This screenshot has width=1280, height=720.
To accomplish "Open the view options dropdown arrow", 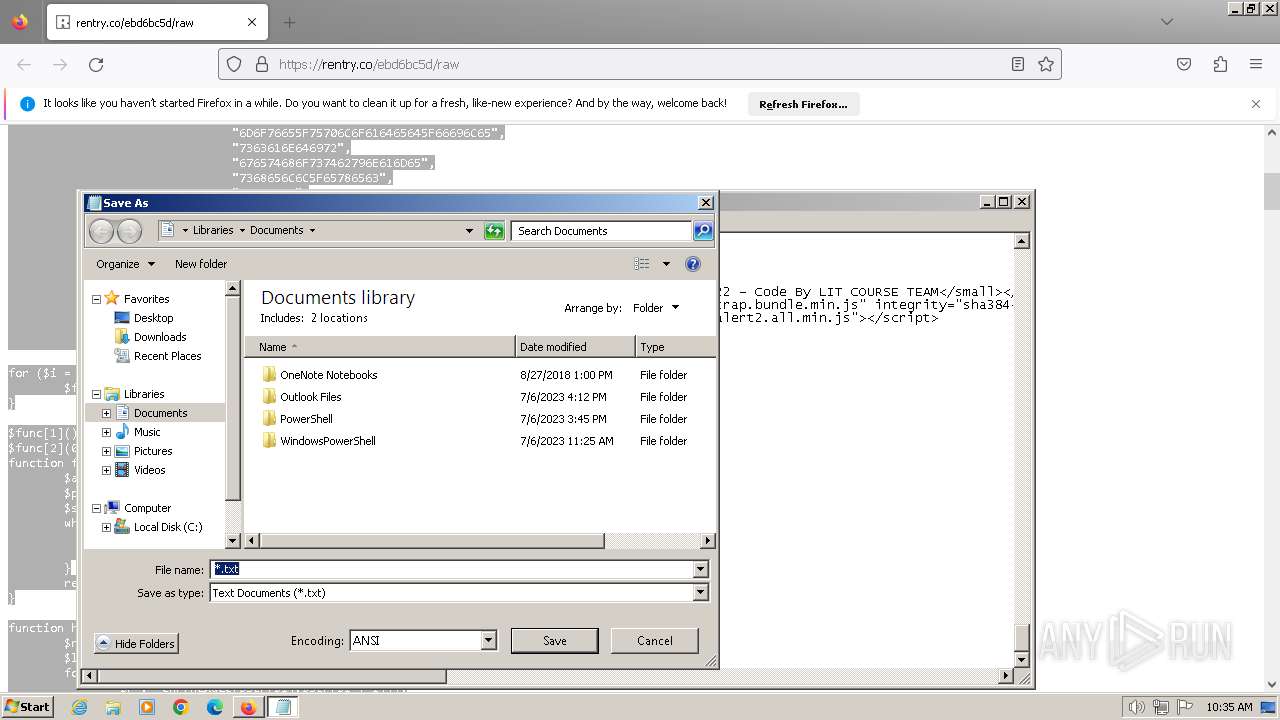I will (x=667, y=264).
